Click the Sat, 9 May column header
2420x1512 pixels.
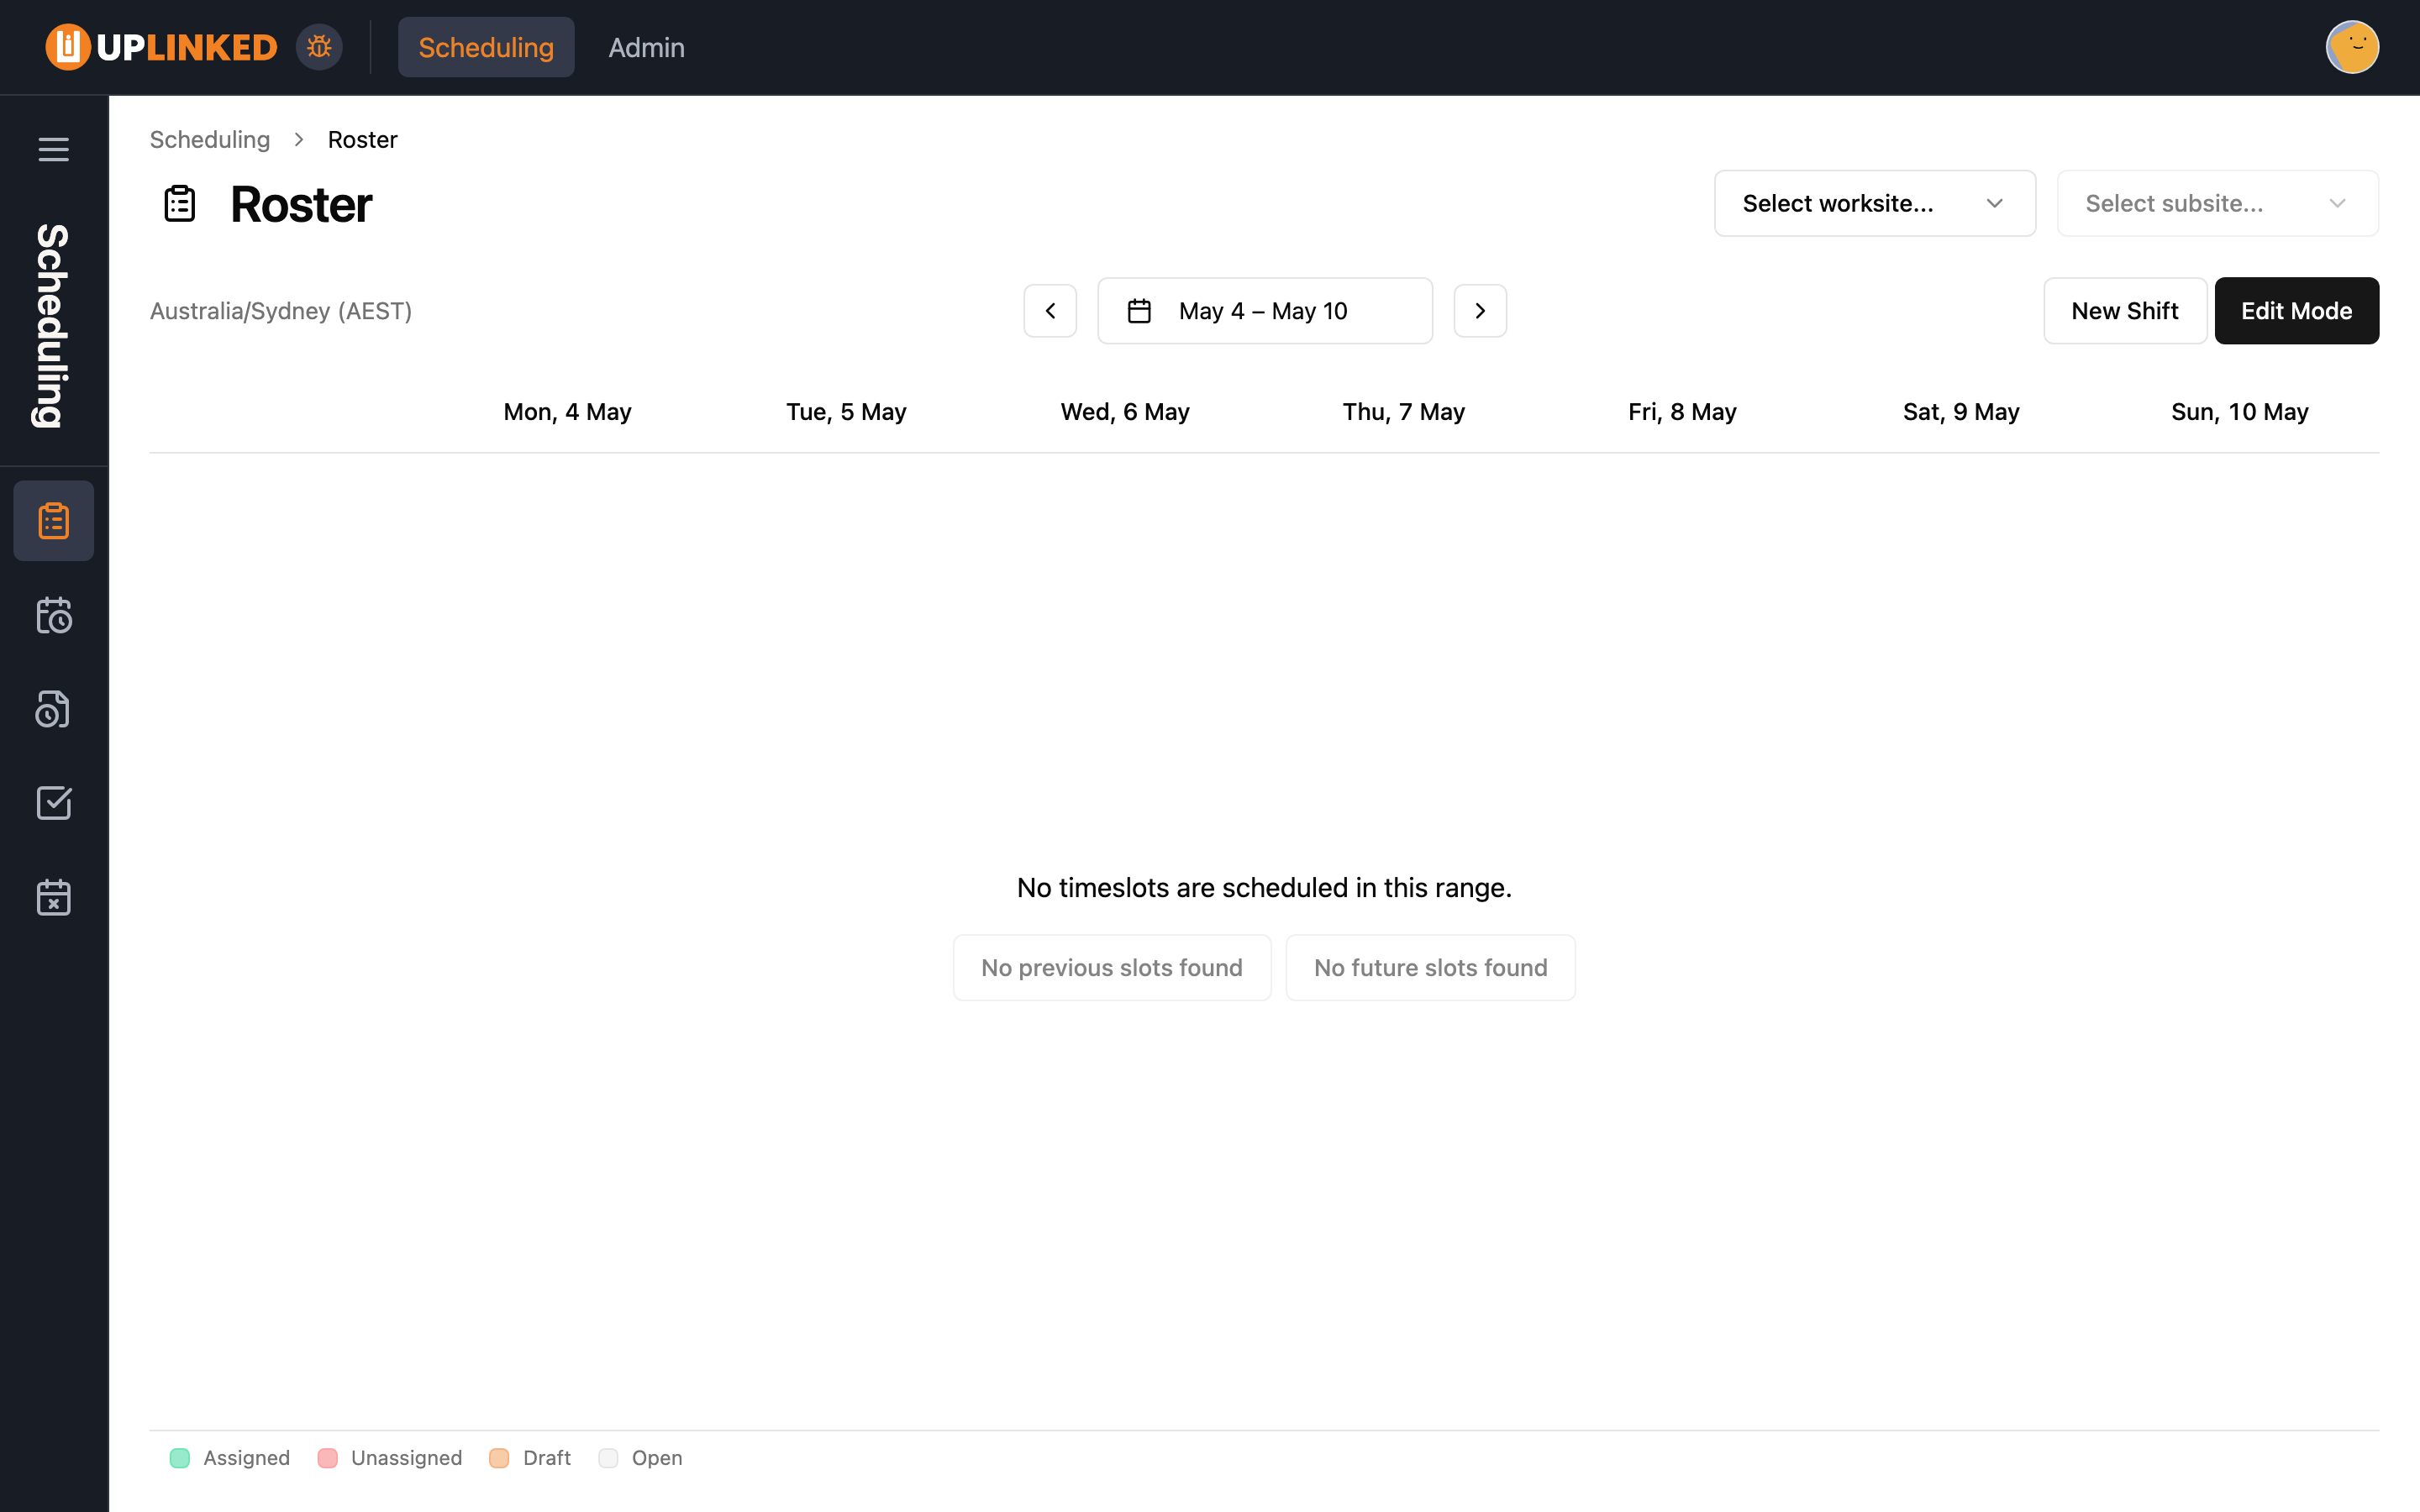click(1961, 412)
